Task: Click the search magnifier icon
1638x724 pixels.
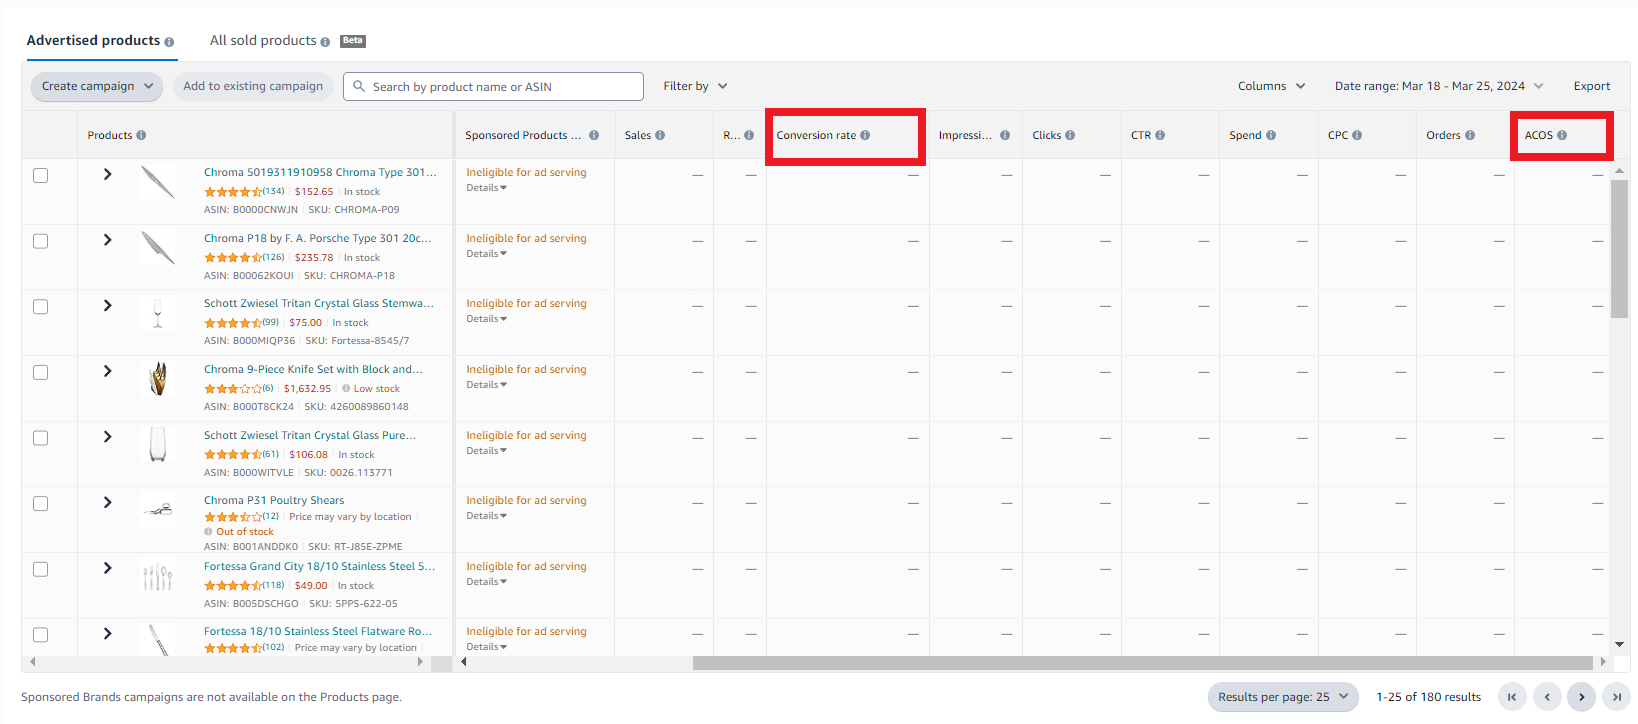Action: coord(359,86)
